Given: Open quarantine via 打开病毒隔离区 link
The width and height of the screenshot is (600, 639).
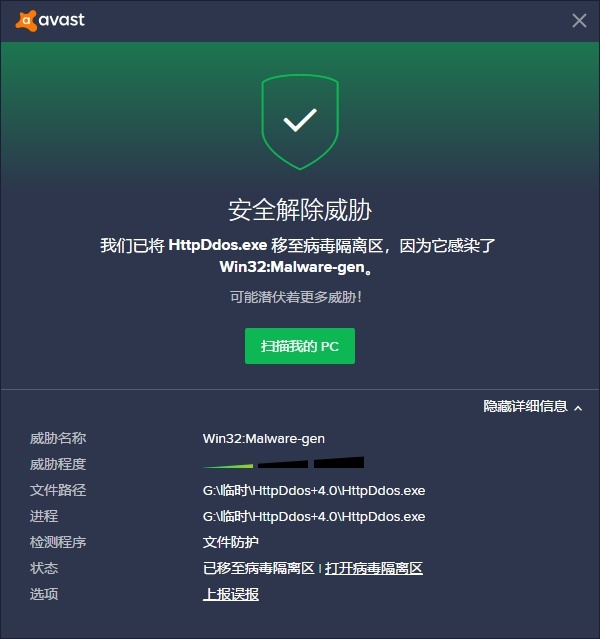Looking at the screenshot, I should [x=374, y=568].
